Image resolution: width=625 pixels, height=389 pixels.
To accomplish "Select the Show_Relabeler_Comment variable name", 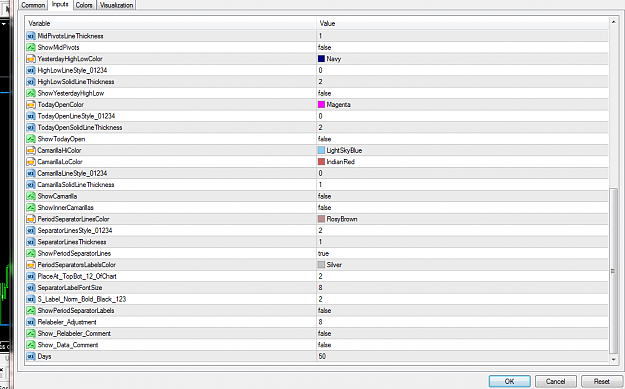I will [x=74, y=334].
